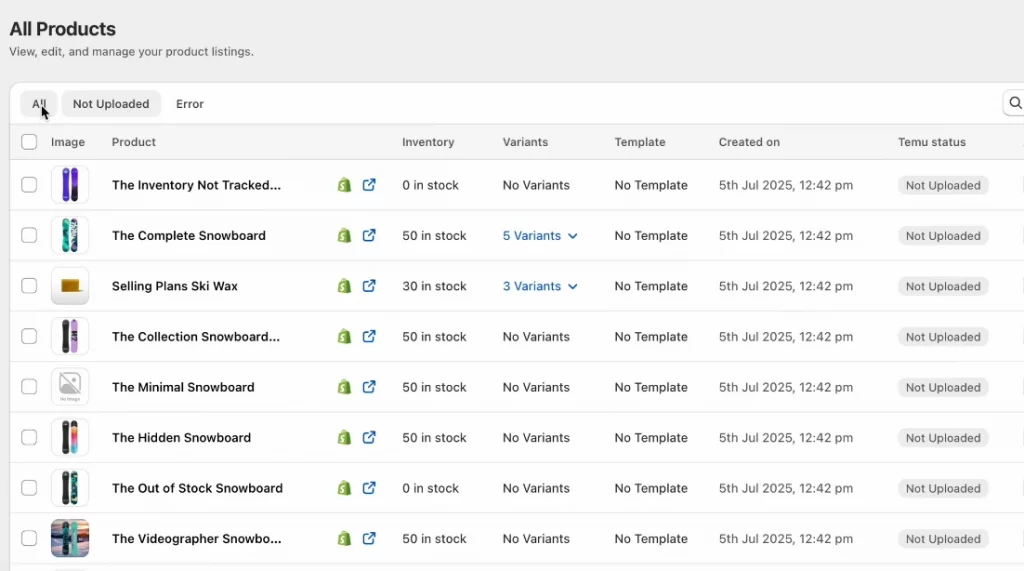This screenshot has width=1024, height=571.
Task: Switch to the Not Uploaded tab
Action: click(111, 104)
